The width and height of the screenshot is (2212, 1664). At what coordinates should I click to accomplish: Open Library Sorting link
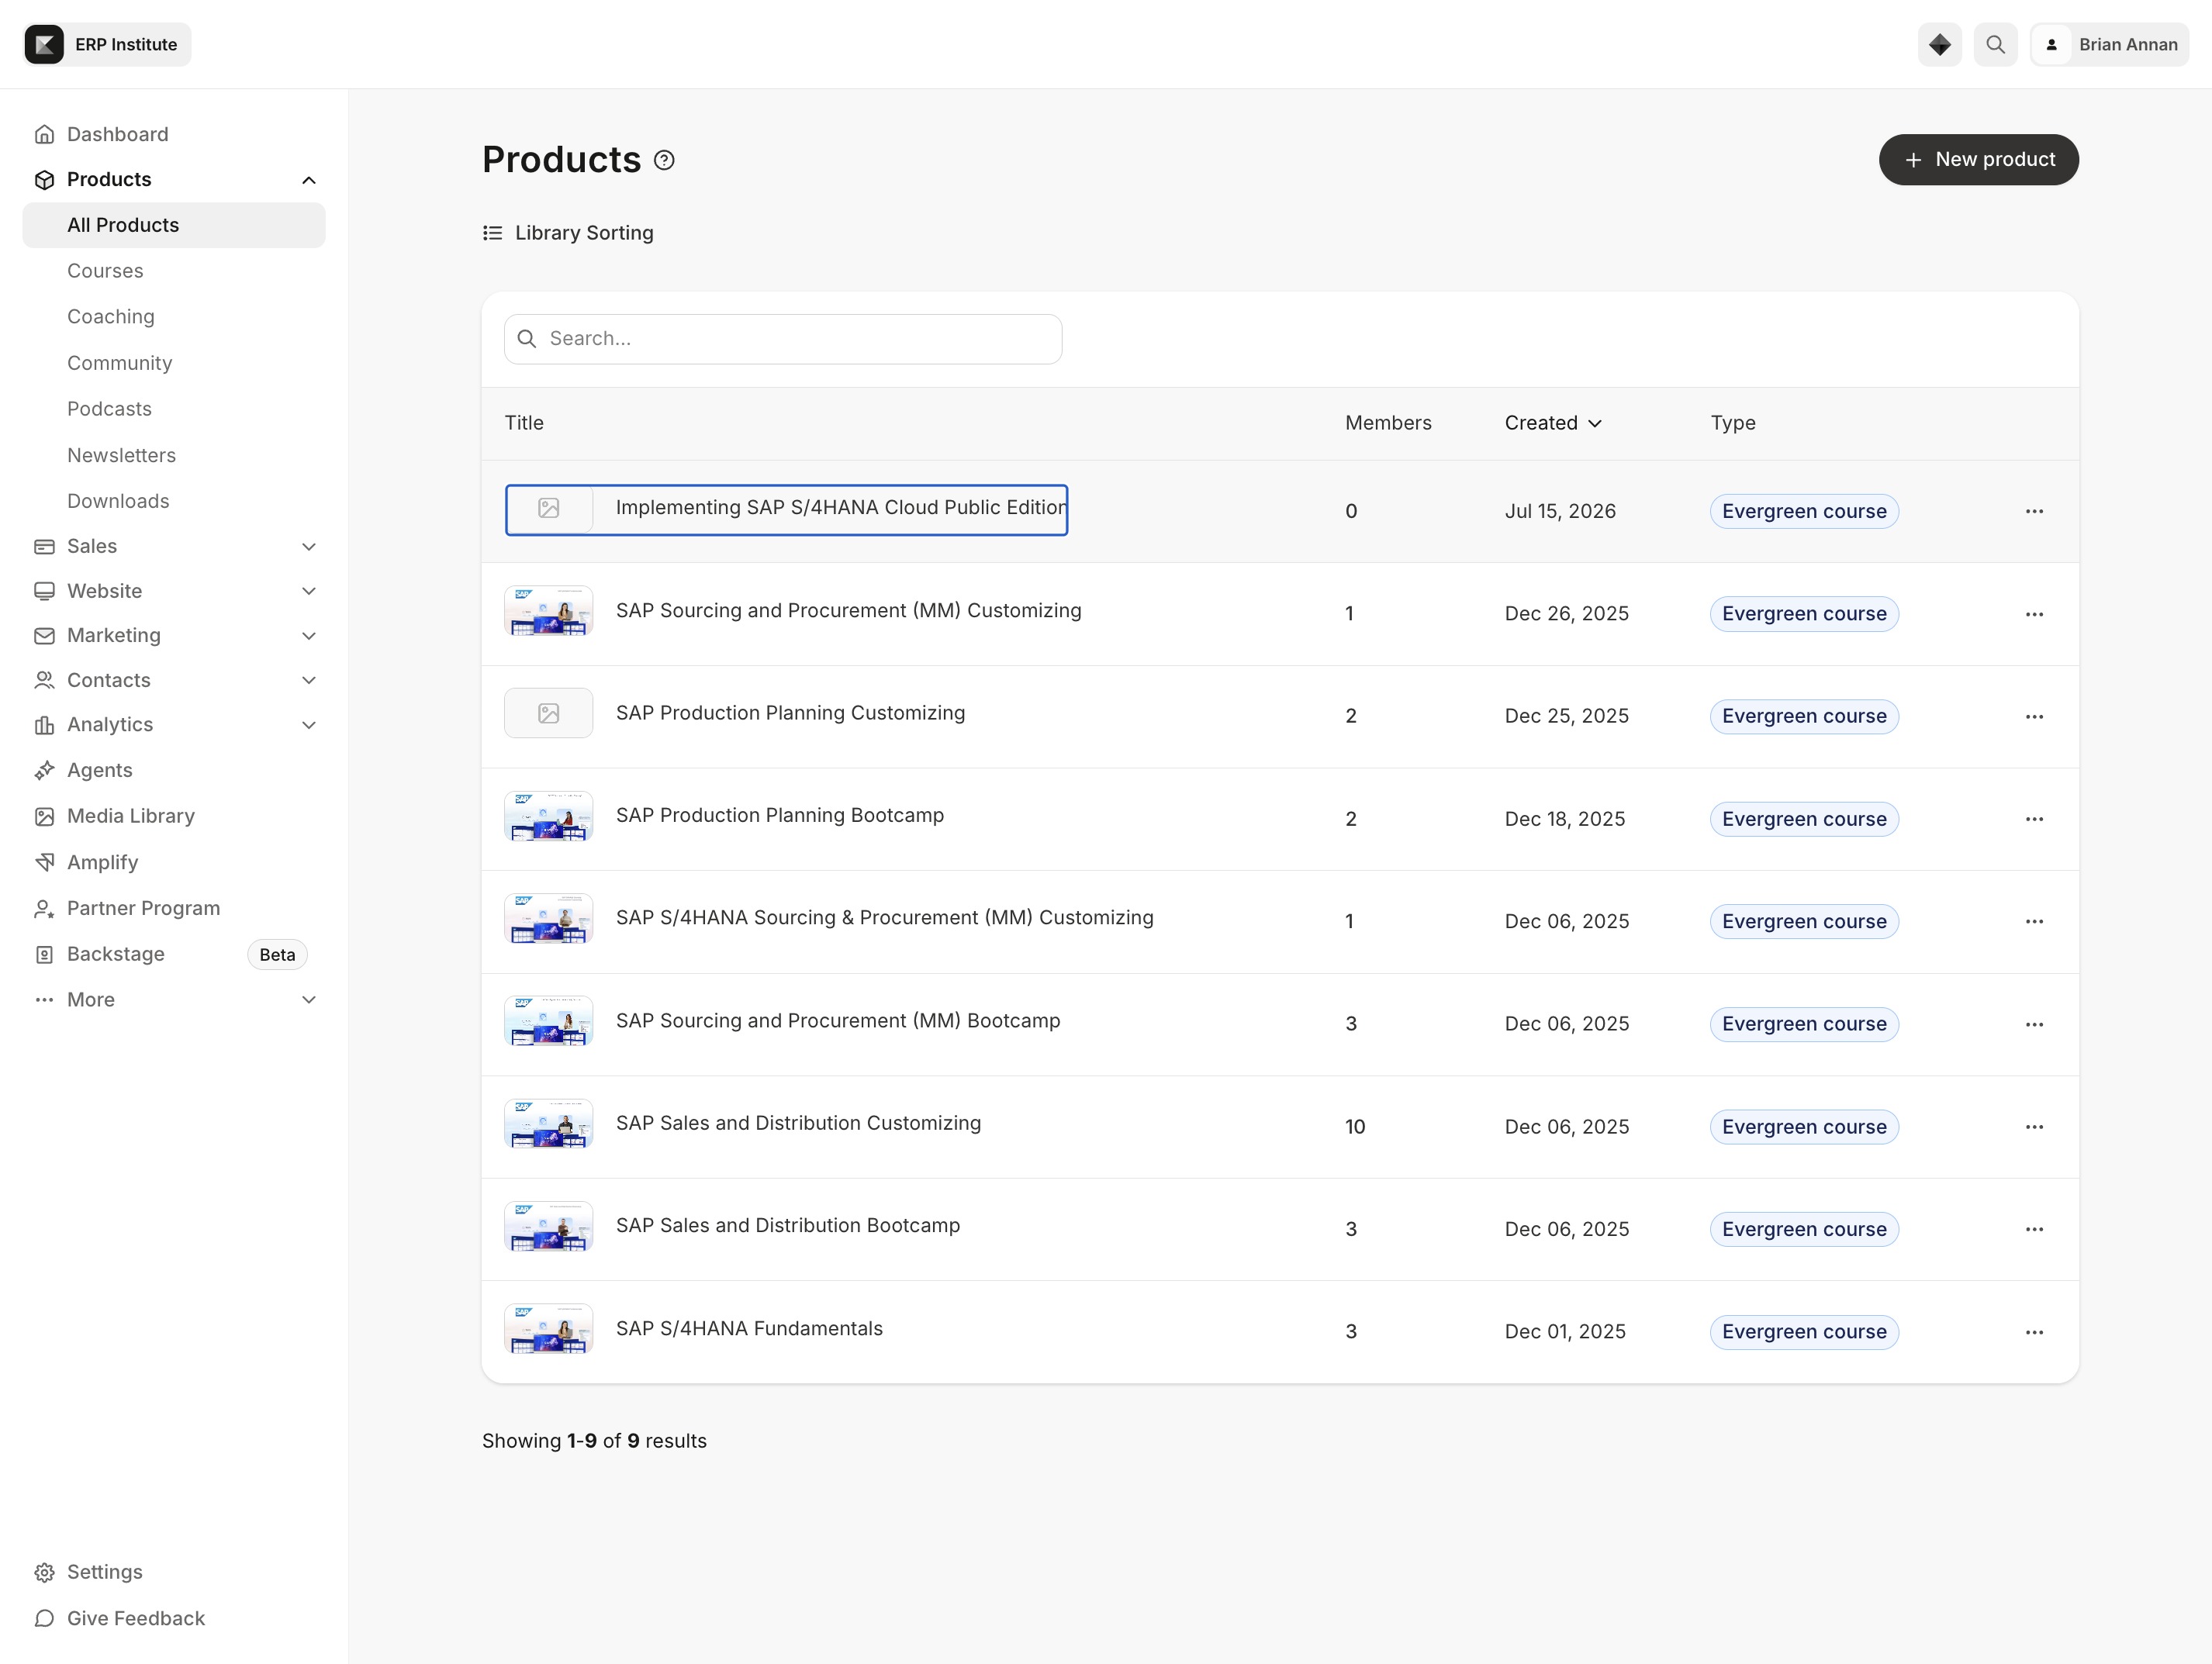pyautogui.click(x=568, y=233)
